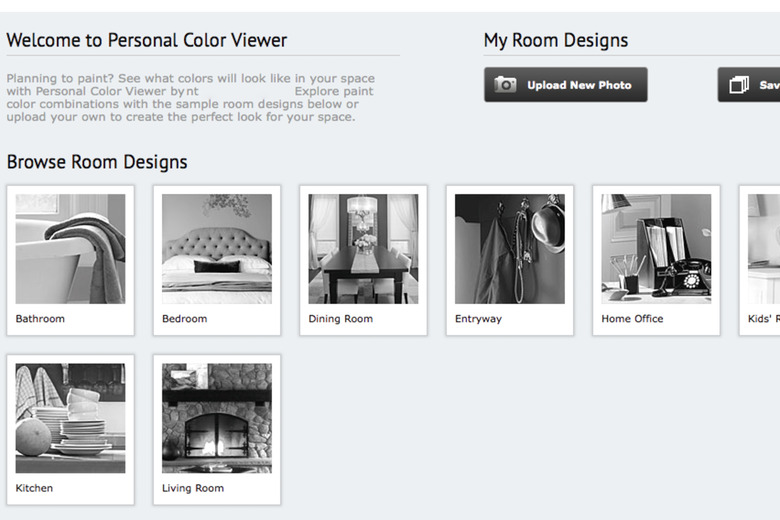Click the "Kids'" caption text at right edge

763,319
